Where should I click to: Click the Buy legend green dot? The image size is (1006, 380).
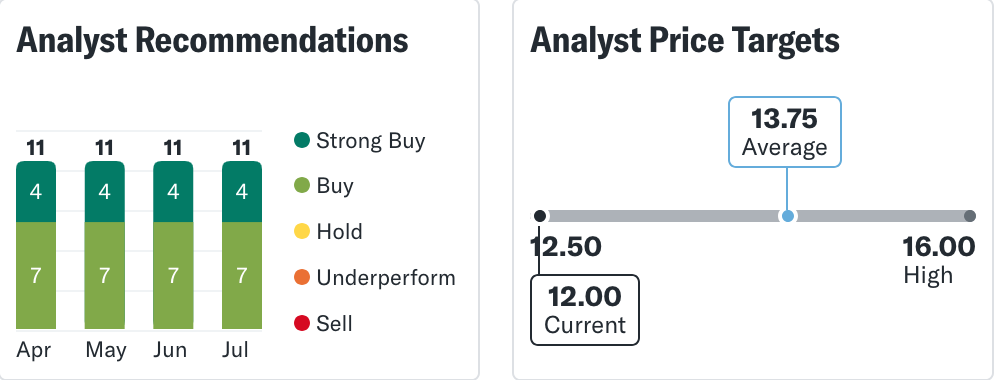click(302, 186)
